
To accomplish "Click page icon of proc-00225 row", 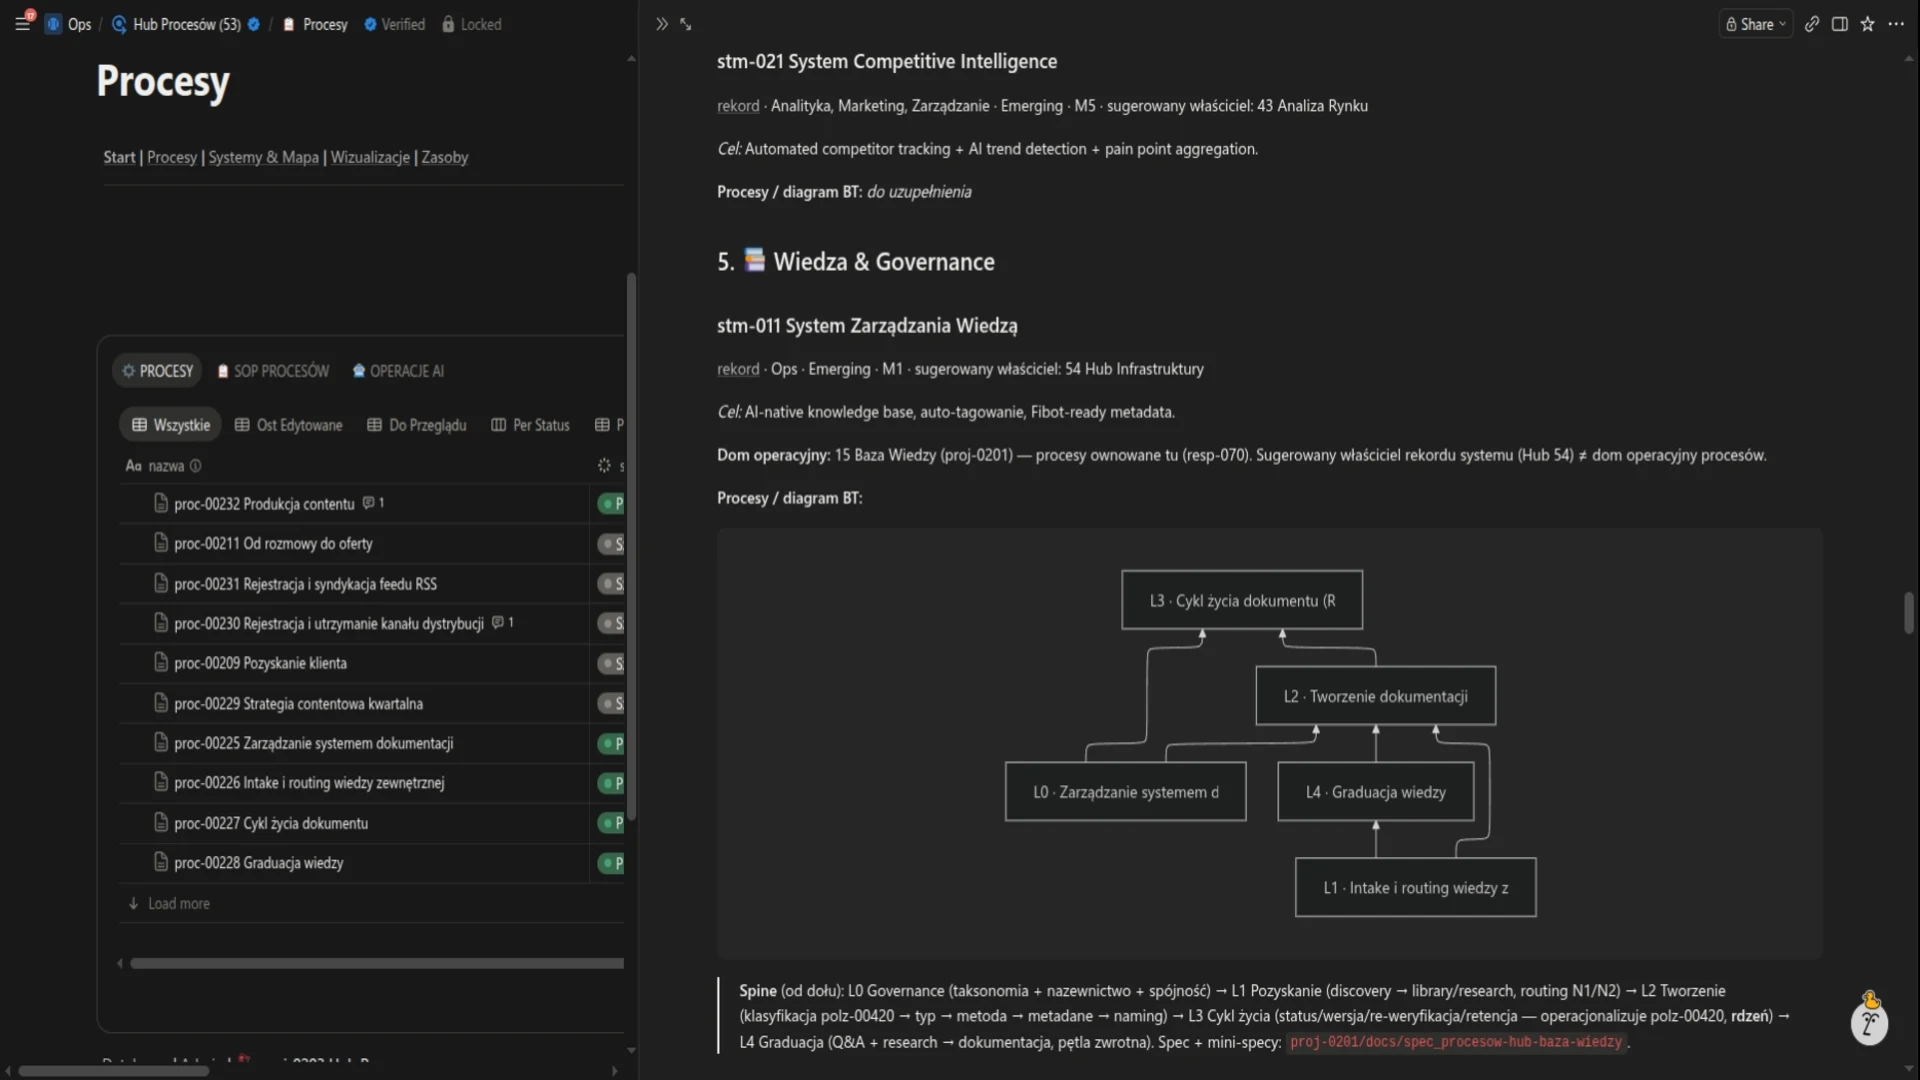I will click(x=161, y=743).
